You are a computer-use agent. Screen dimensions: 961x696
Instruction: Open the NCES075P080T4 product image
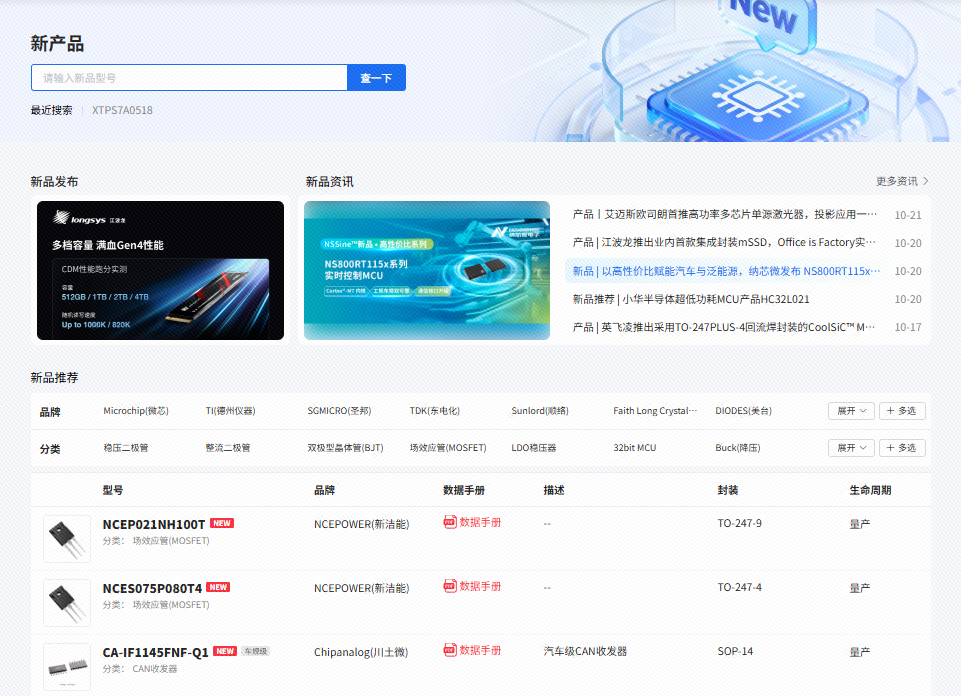click(x=67, y=602)
